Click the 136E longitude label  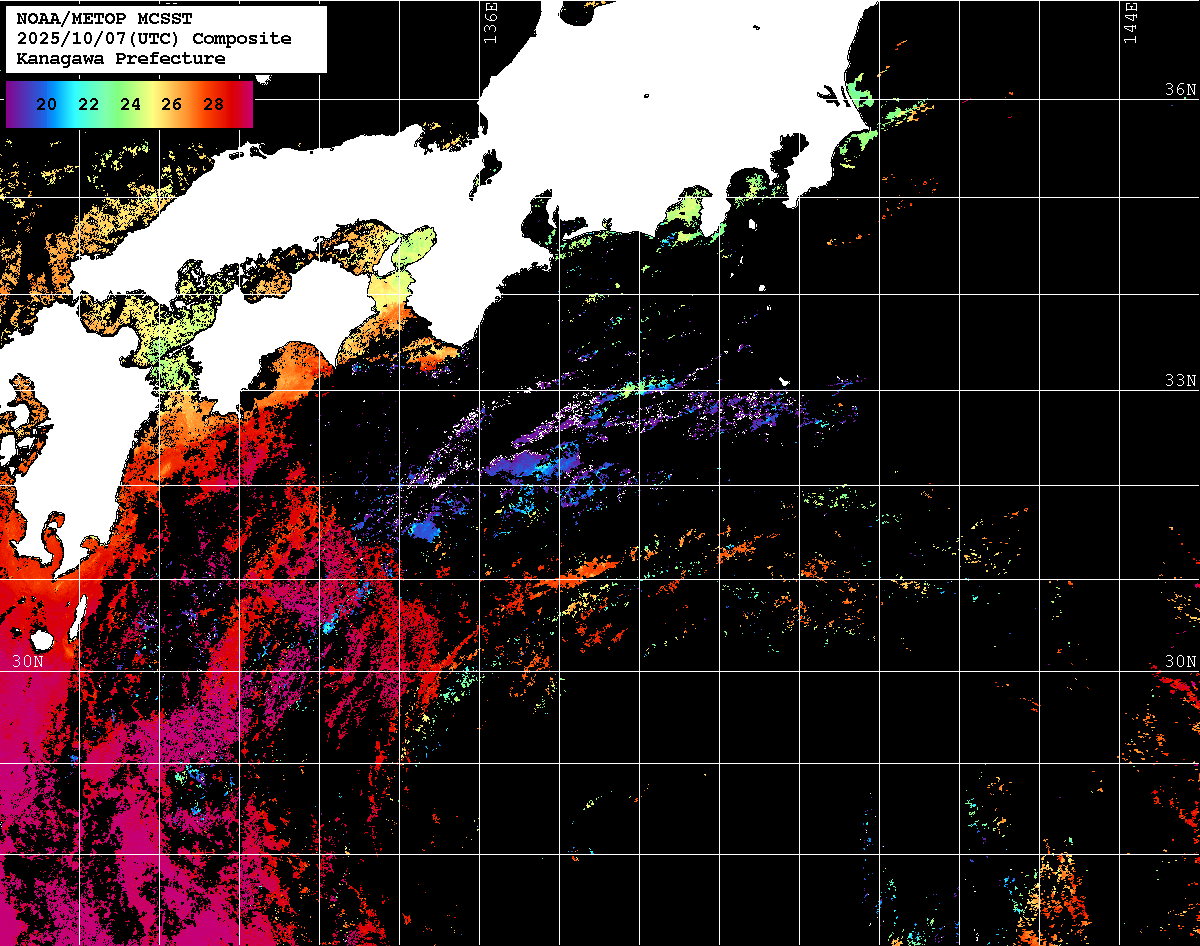[490, 22]
